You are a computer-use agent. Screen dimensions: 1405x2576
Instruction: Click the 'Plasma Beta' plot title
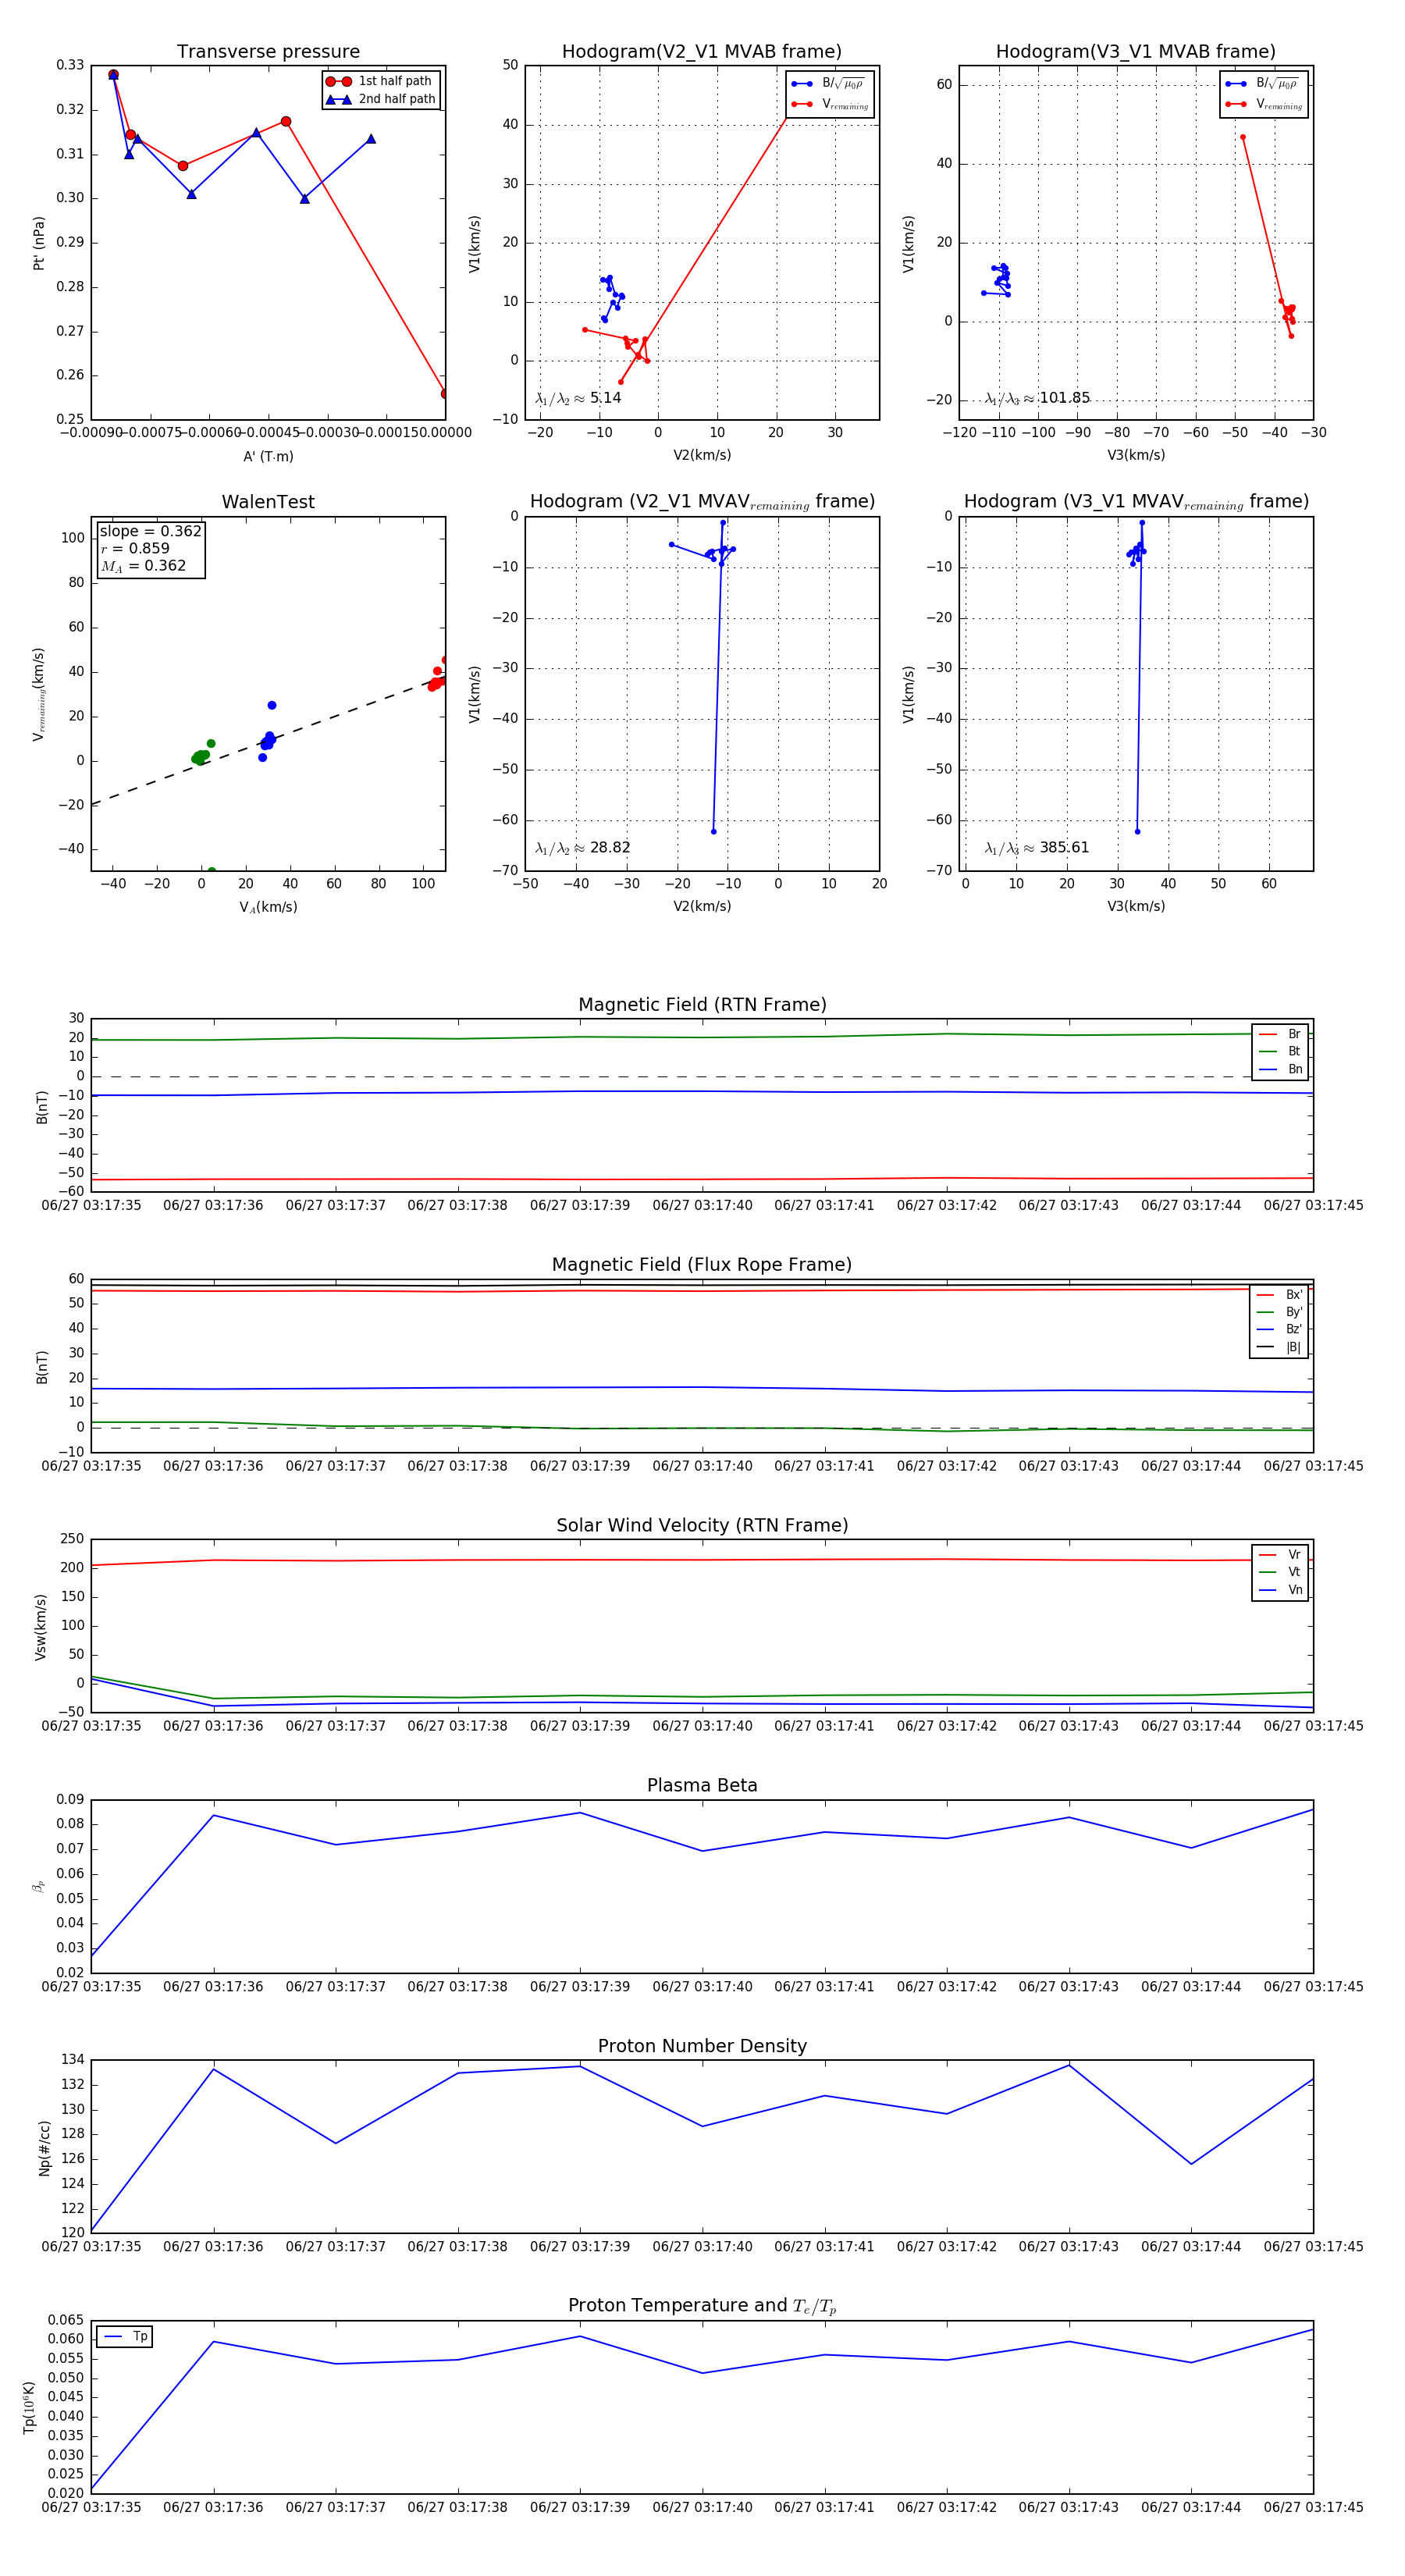702,1785
